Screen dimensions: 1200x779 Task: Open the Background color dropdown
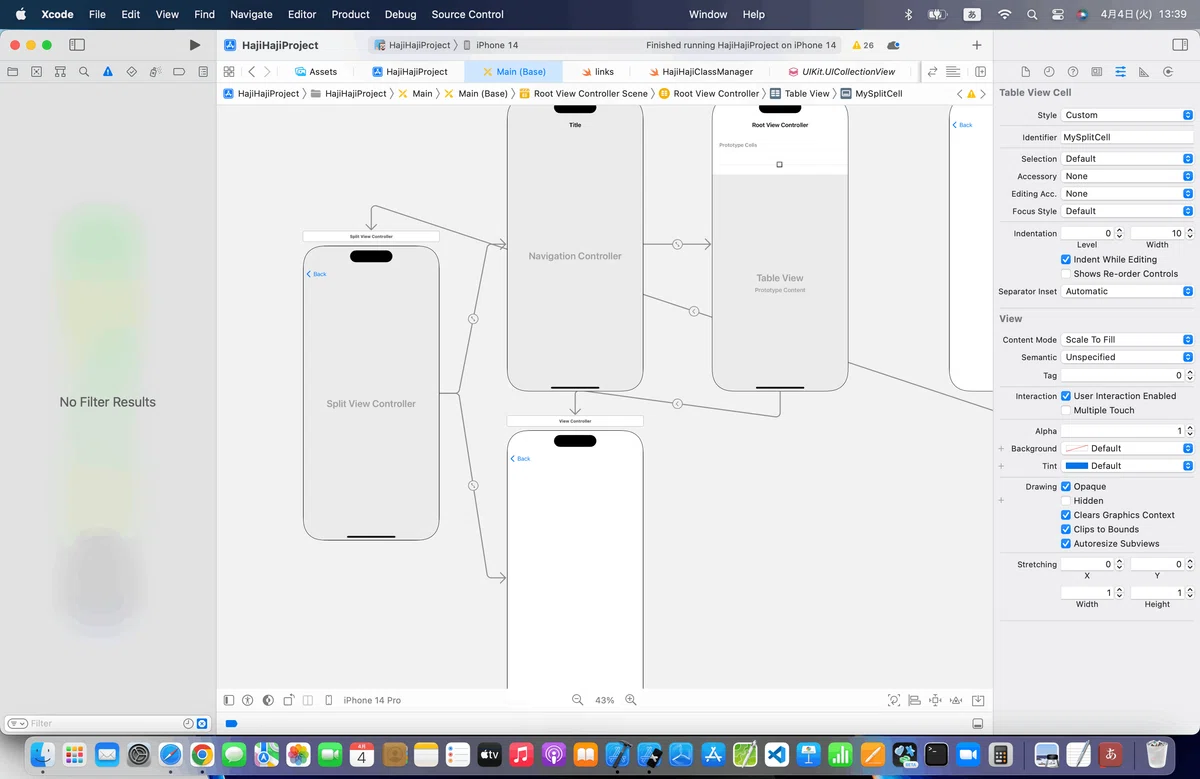[1127, 448]
